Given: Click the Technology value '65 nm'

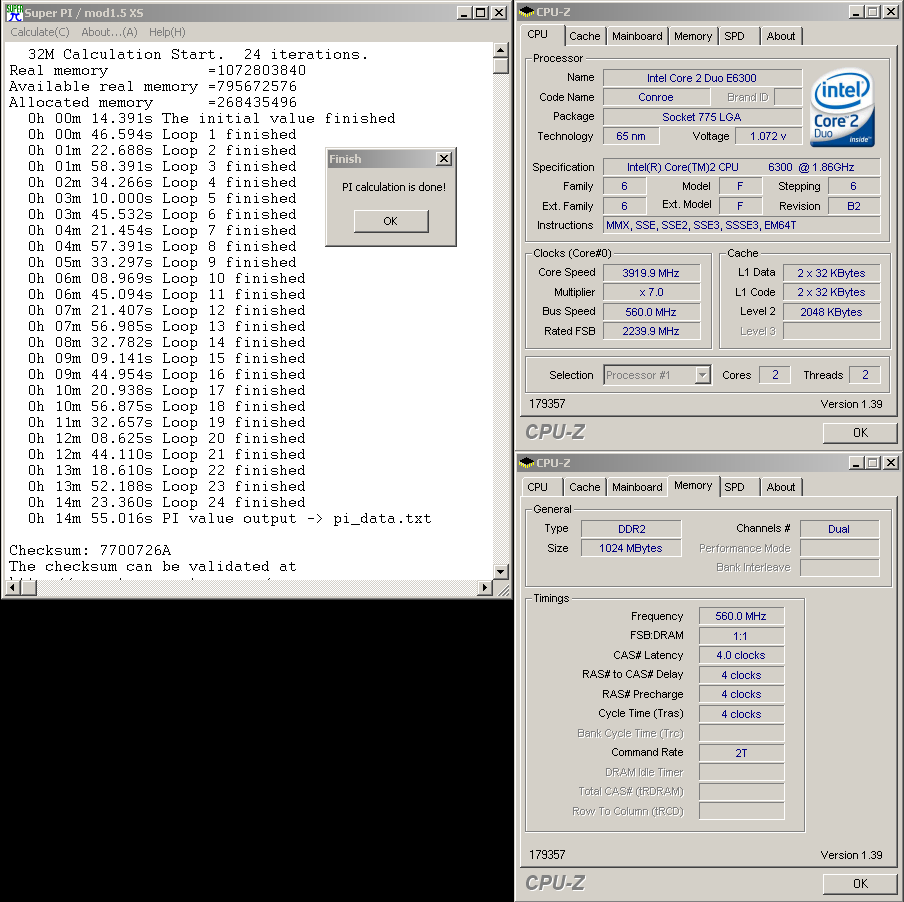Looking at the screenshot, I should pos(631,137).
